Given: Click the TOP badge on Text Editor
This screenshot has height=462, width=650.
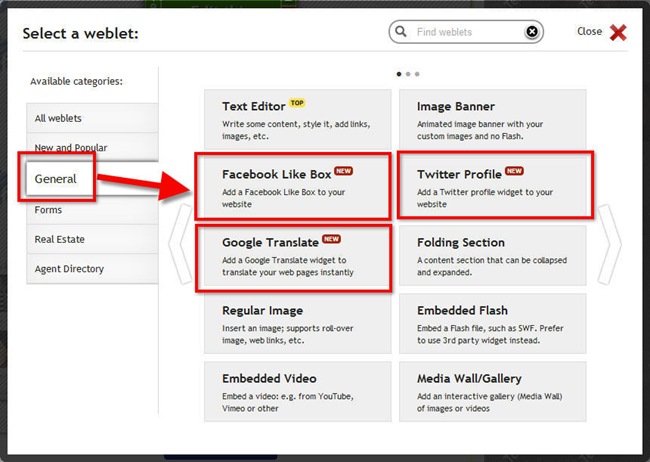Looking at the screenshot, I should (297, 103).
